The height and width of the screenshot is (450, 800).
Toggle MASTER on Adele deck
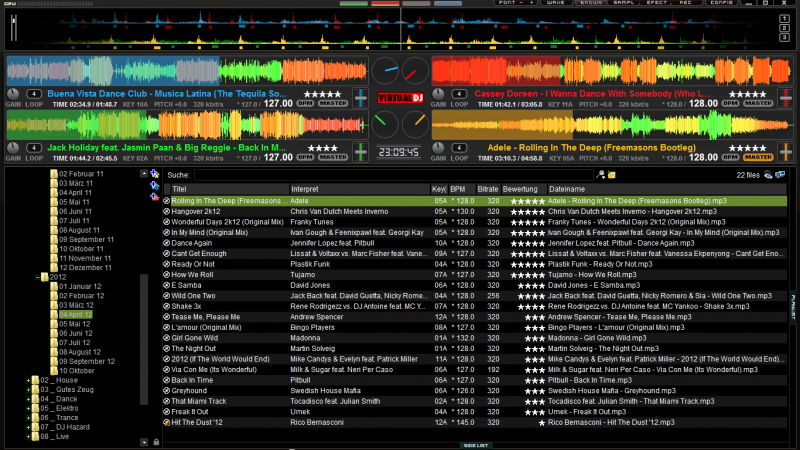click(758, 158)
